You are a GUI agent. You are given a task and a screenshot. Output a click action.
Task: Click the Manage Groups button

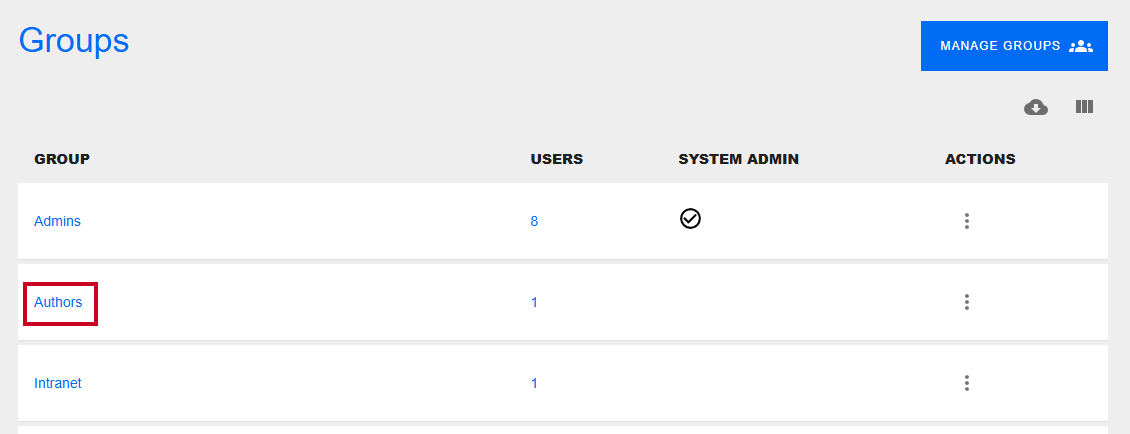pyautogui.click(x=1014, y=46)
